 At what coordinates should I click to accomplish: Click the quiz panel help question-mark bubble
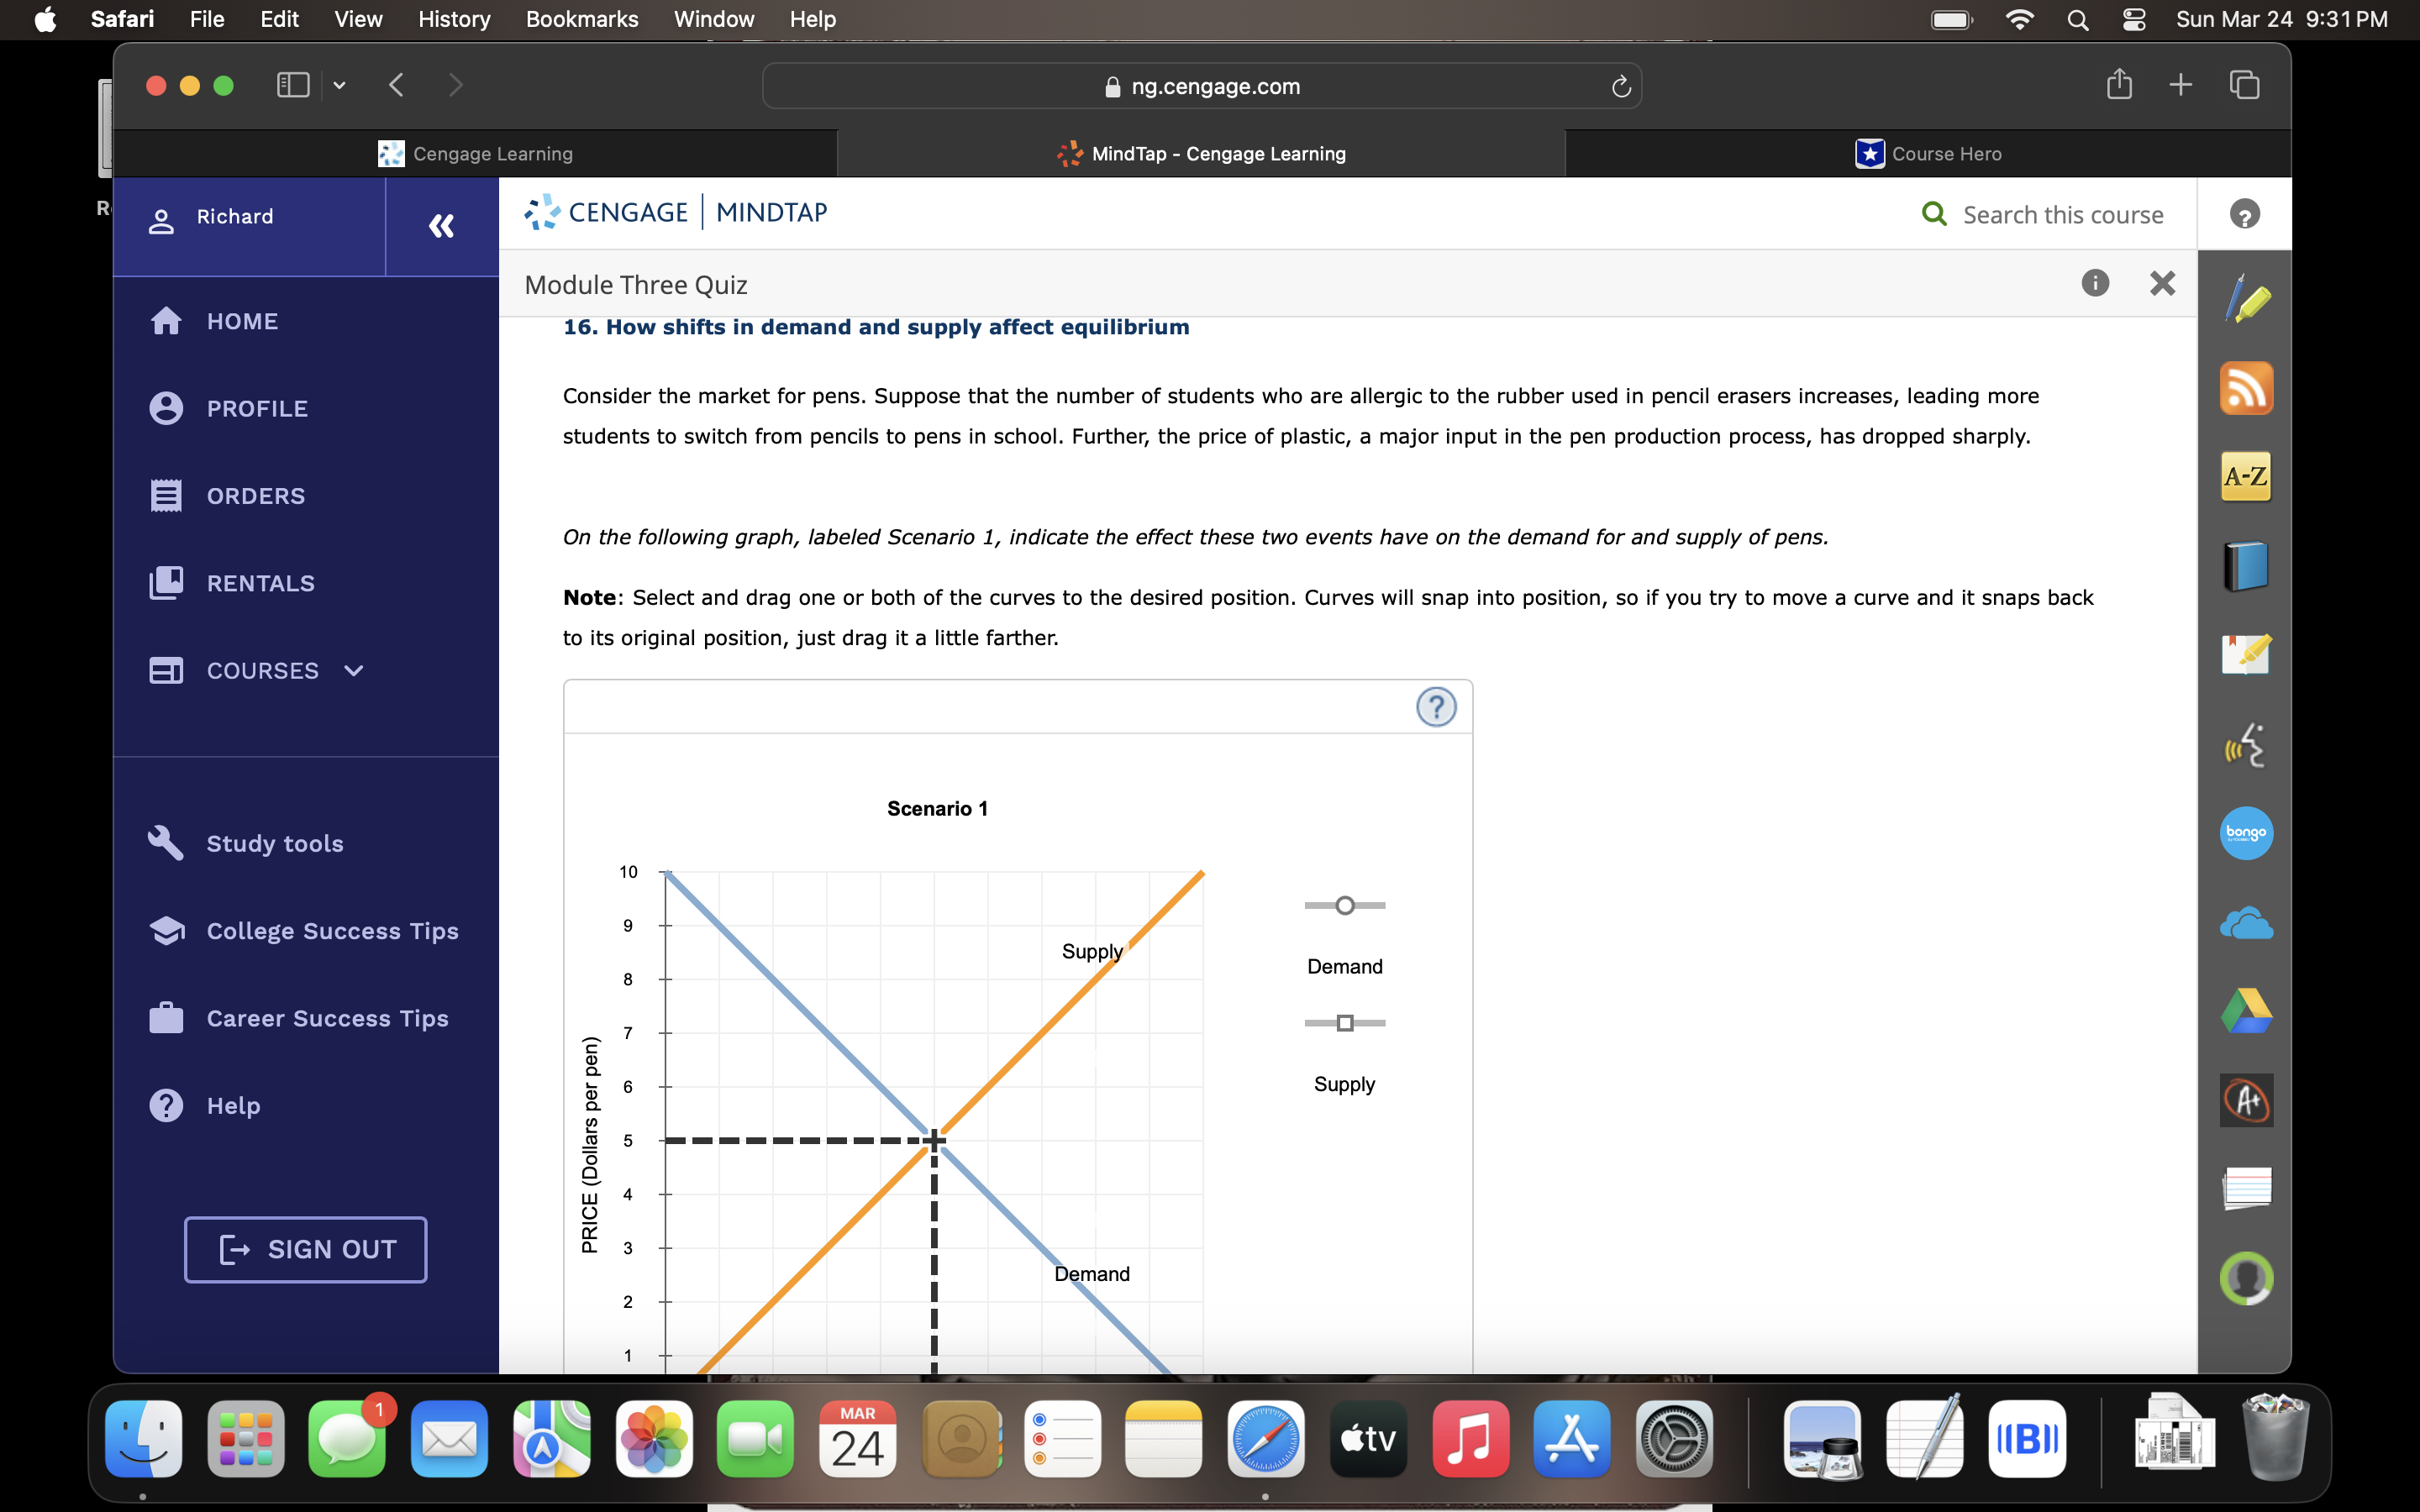pos(2245,213)
